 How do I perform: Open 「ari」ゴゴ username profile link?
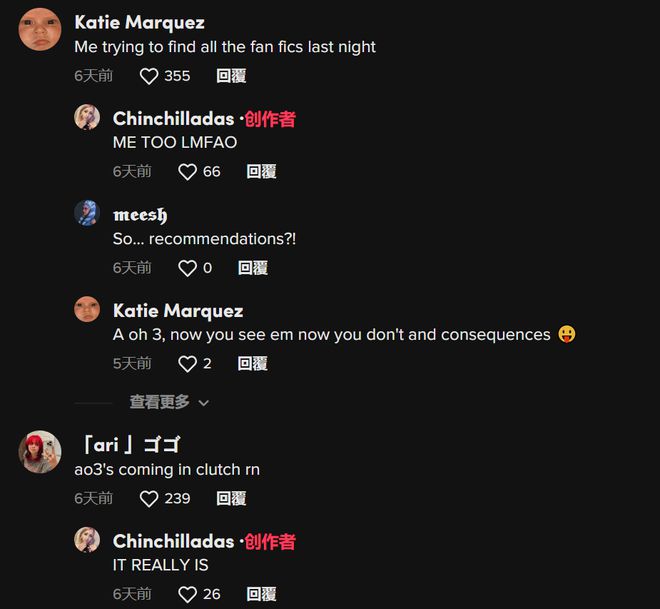[x=131, y=445]
